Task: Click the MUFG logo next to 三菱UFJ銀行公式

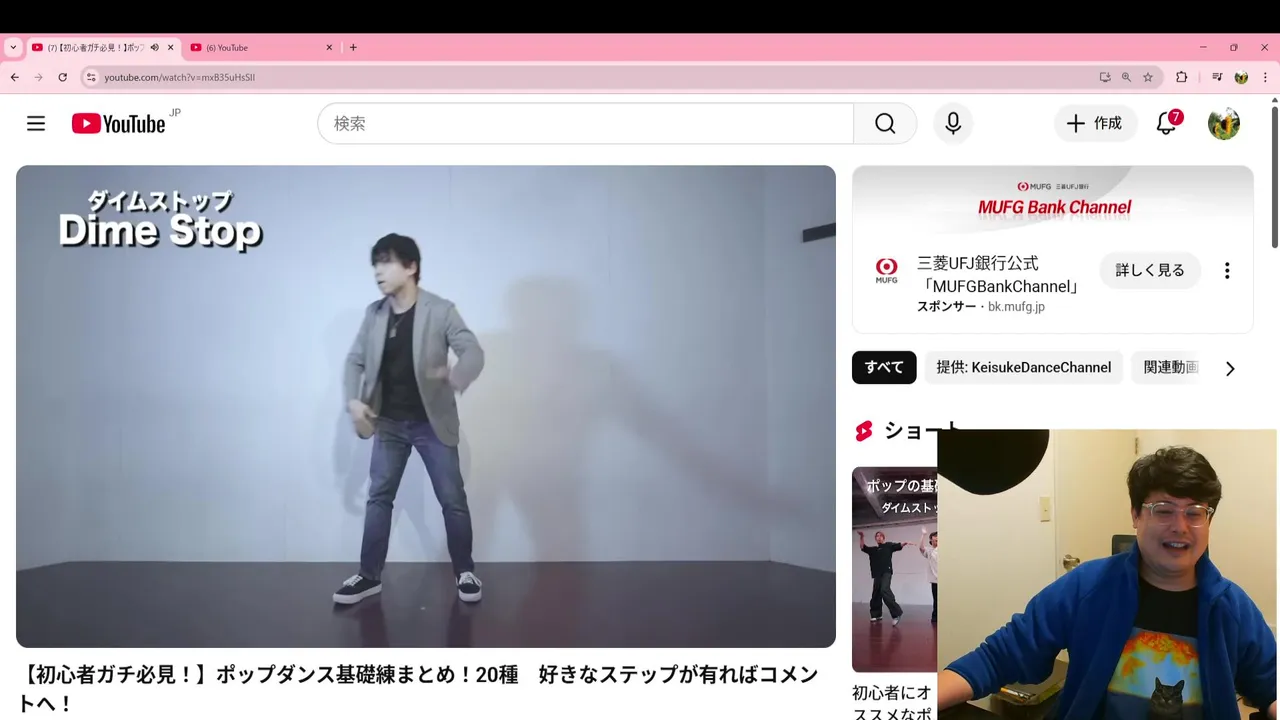Action: coord(886,270)
